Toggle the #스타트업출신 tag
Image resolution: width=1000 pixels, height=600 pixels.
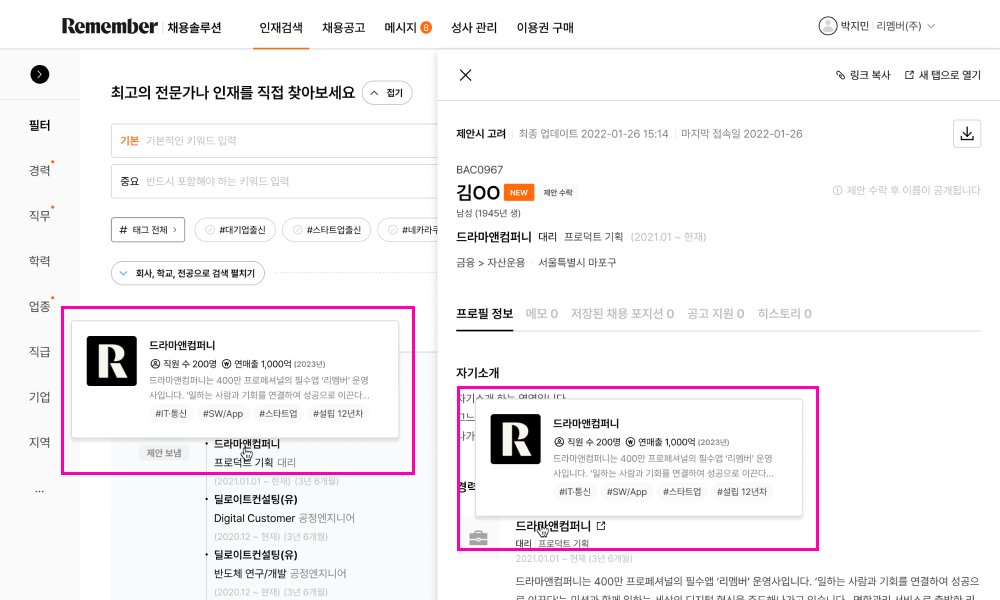click(x=327, y=230)
